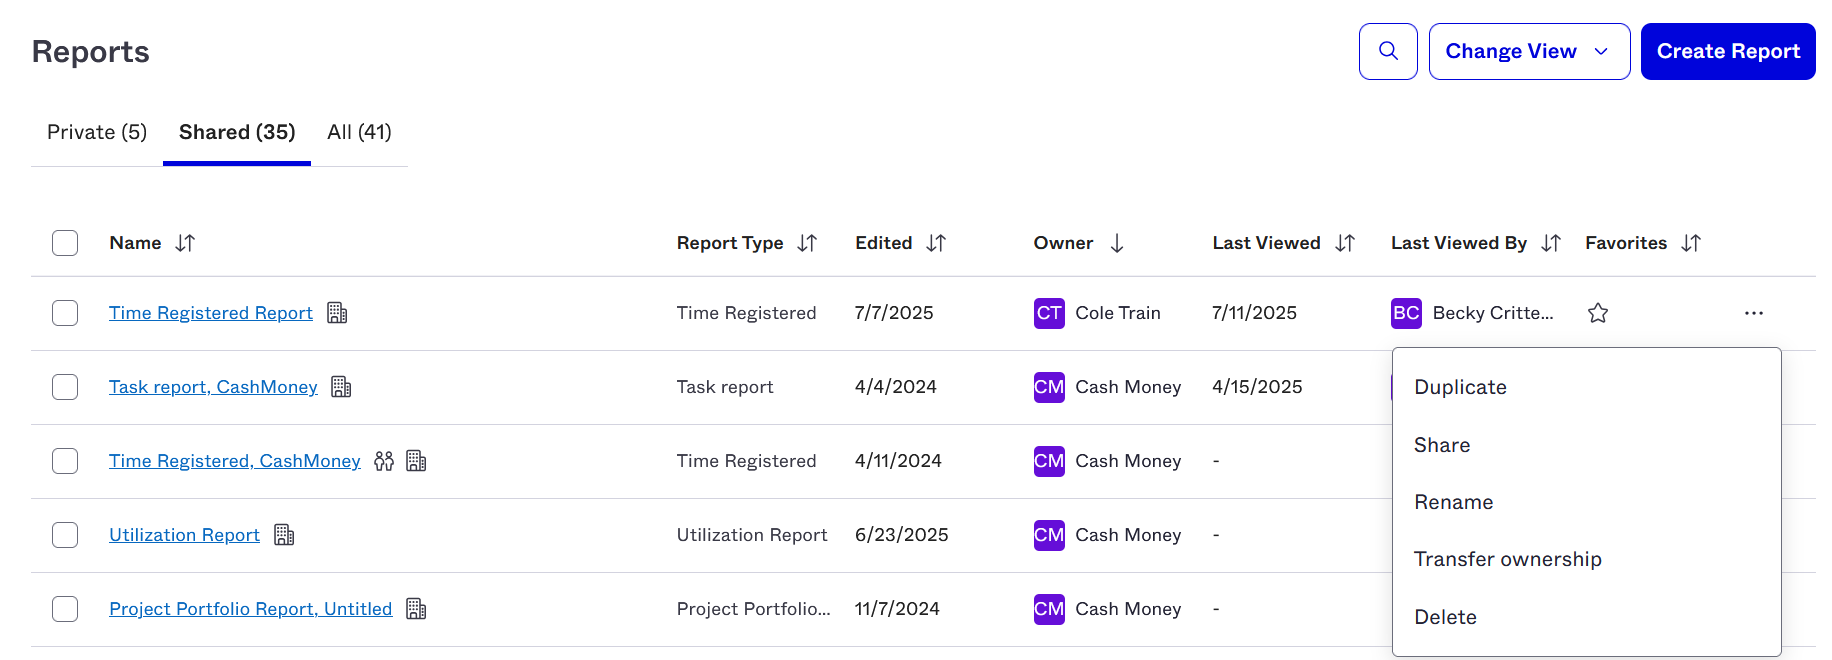Click the 11/7/2024 edited date
The height and width of the screenshot is (660, 1832).
[897, 609]
